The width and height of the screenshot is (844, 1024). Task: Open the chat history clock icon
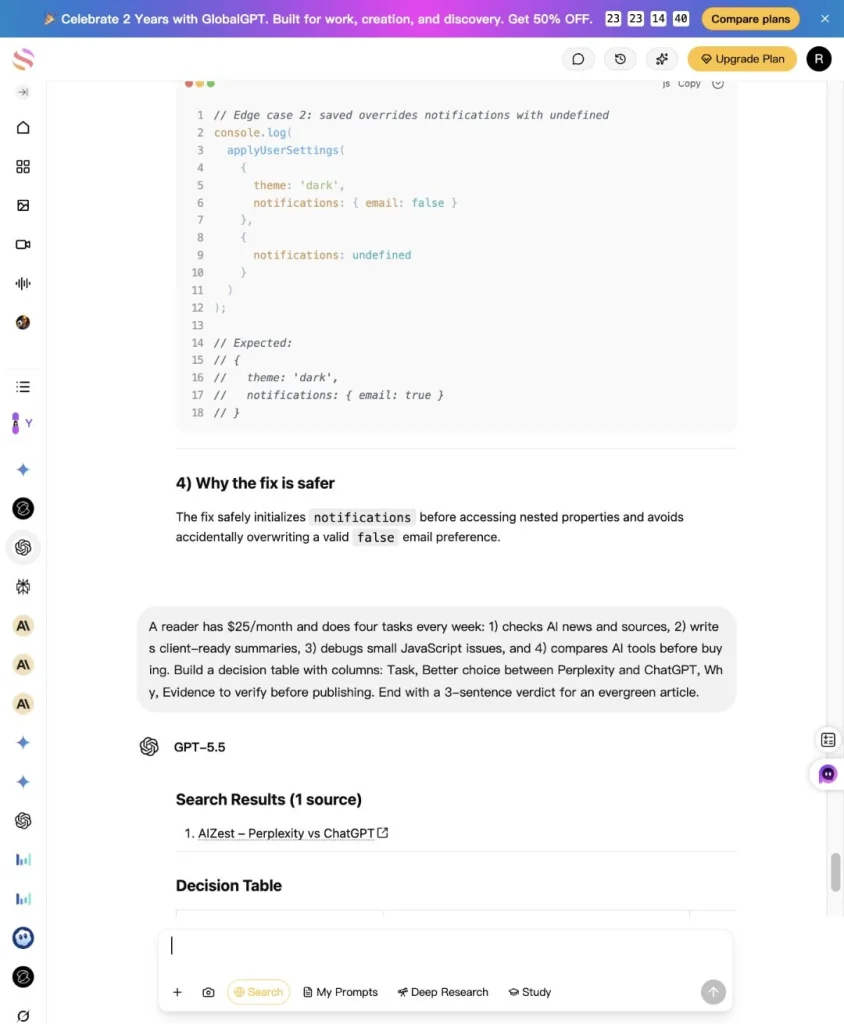pyautogui.click(x=620, y=59)
